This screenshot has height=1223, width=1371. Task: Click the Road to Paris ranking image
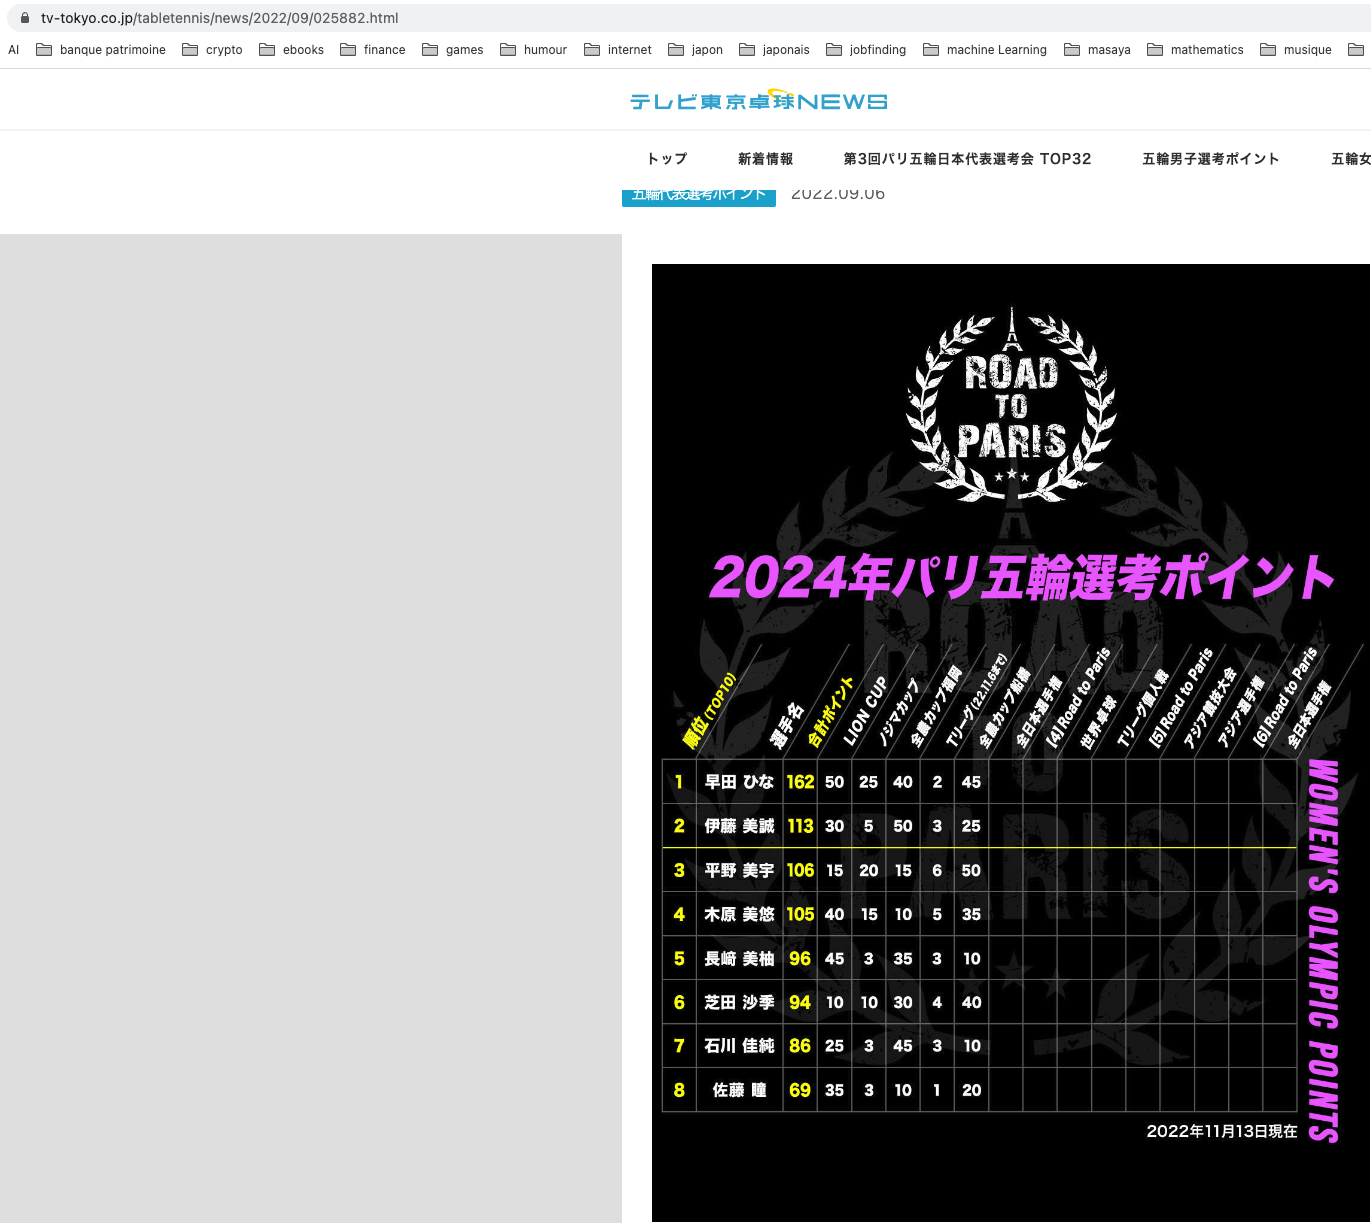coord(1011,743)
